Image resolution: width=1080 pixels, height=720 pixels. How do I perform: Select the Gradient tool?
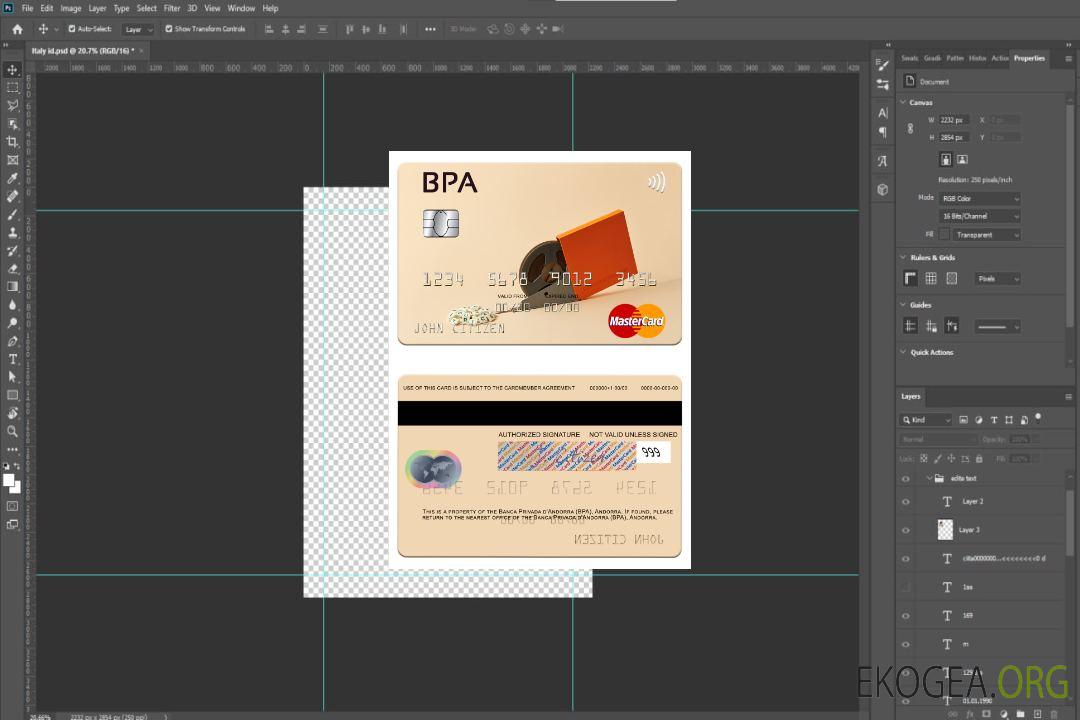tap(12, 287)
